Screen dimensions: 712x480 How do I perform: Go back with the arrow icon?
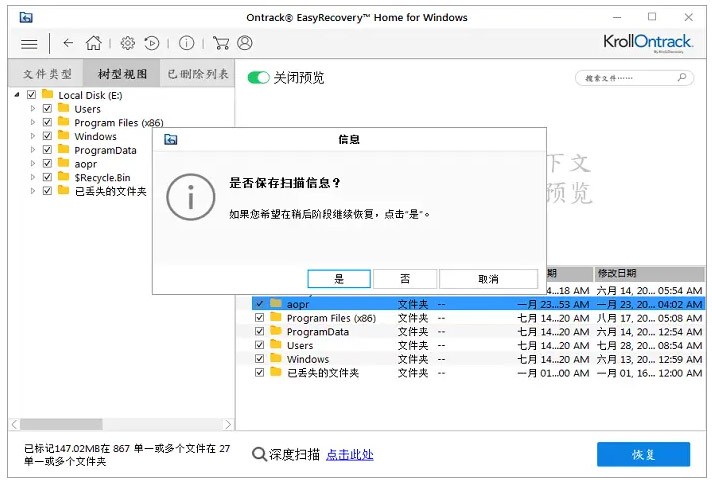[x=68, y=43]
